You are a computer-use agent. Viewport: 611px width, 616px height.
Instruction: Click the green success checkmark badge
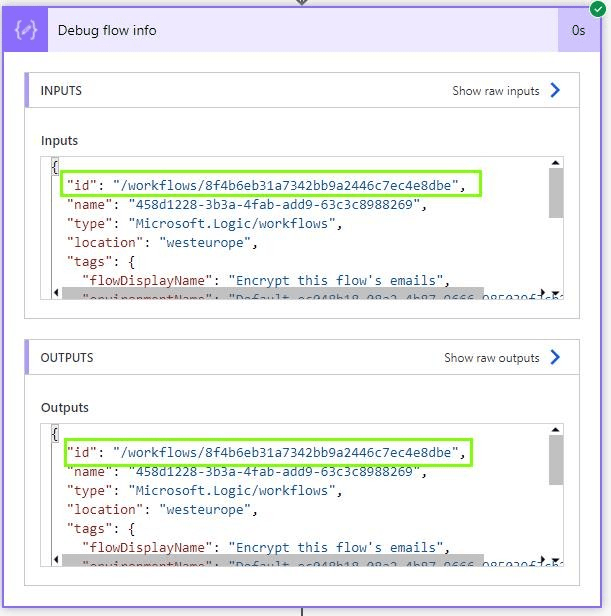[x=597, y=9]
